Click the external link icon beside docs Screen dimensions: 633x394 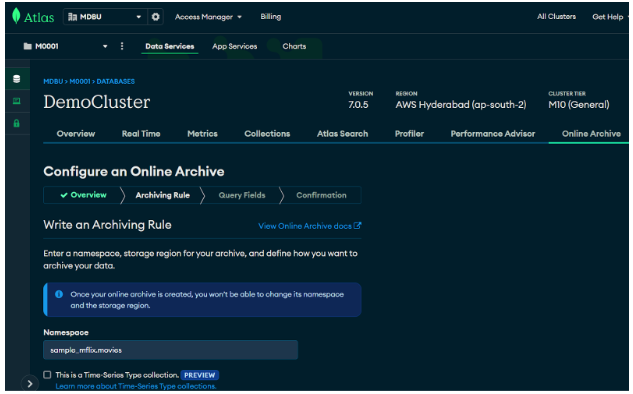click(358, 226)
